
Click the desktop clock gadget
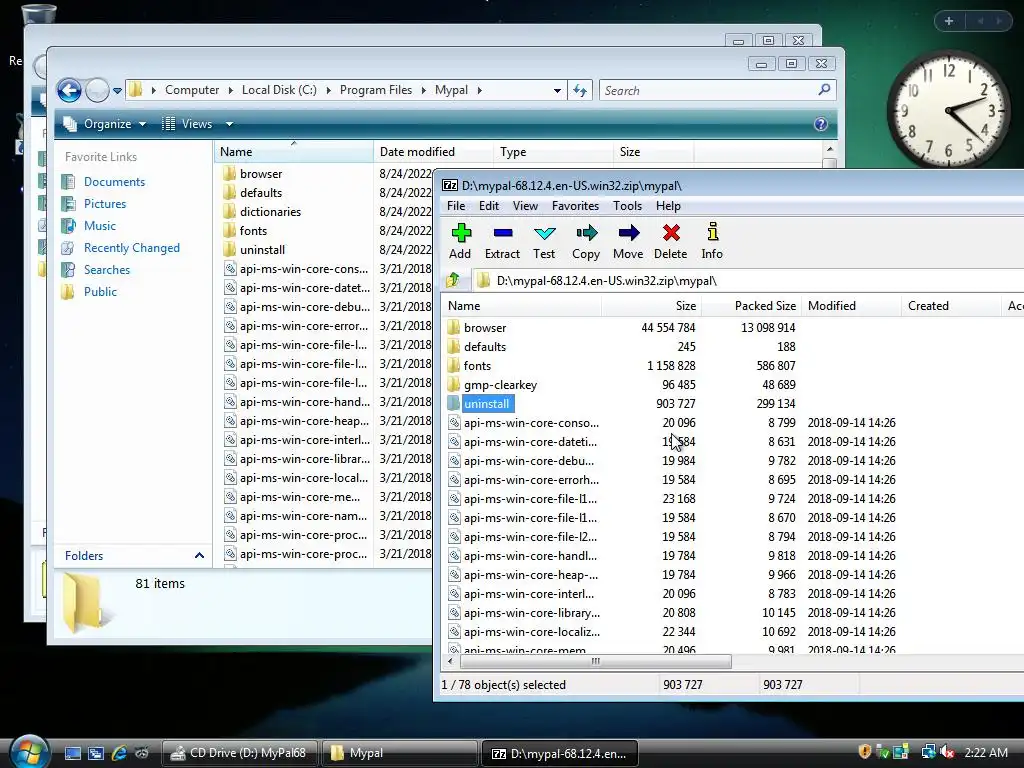(947, 110)
